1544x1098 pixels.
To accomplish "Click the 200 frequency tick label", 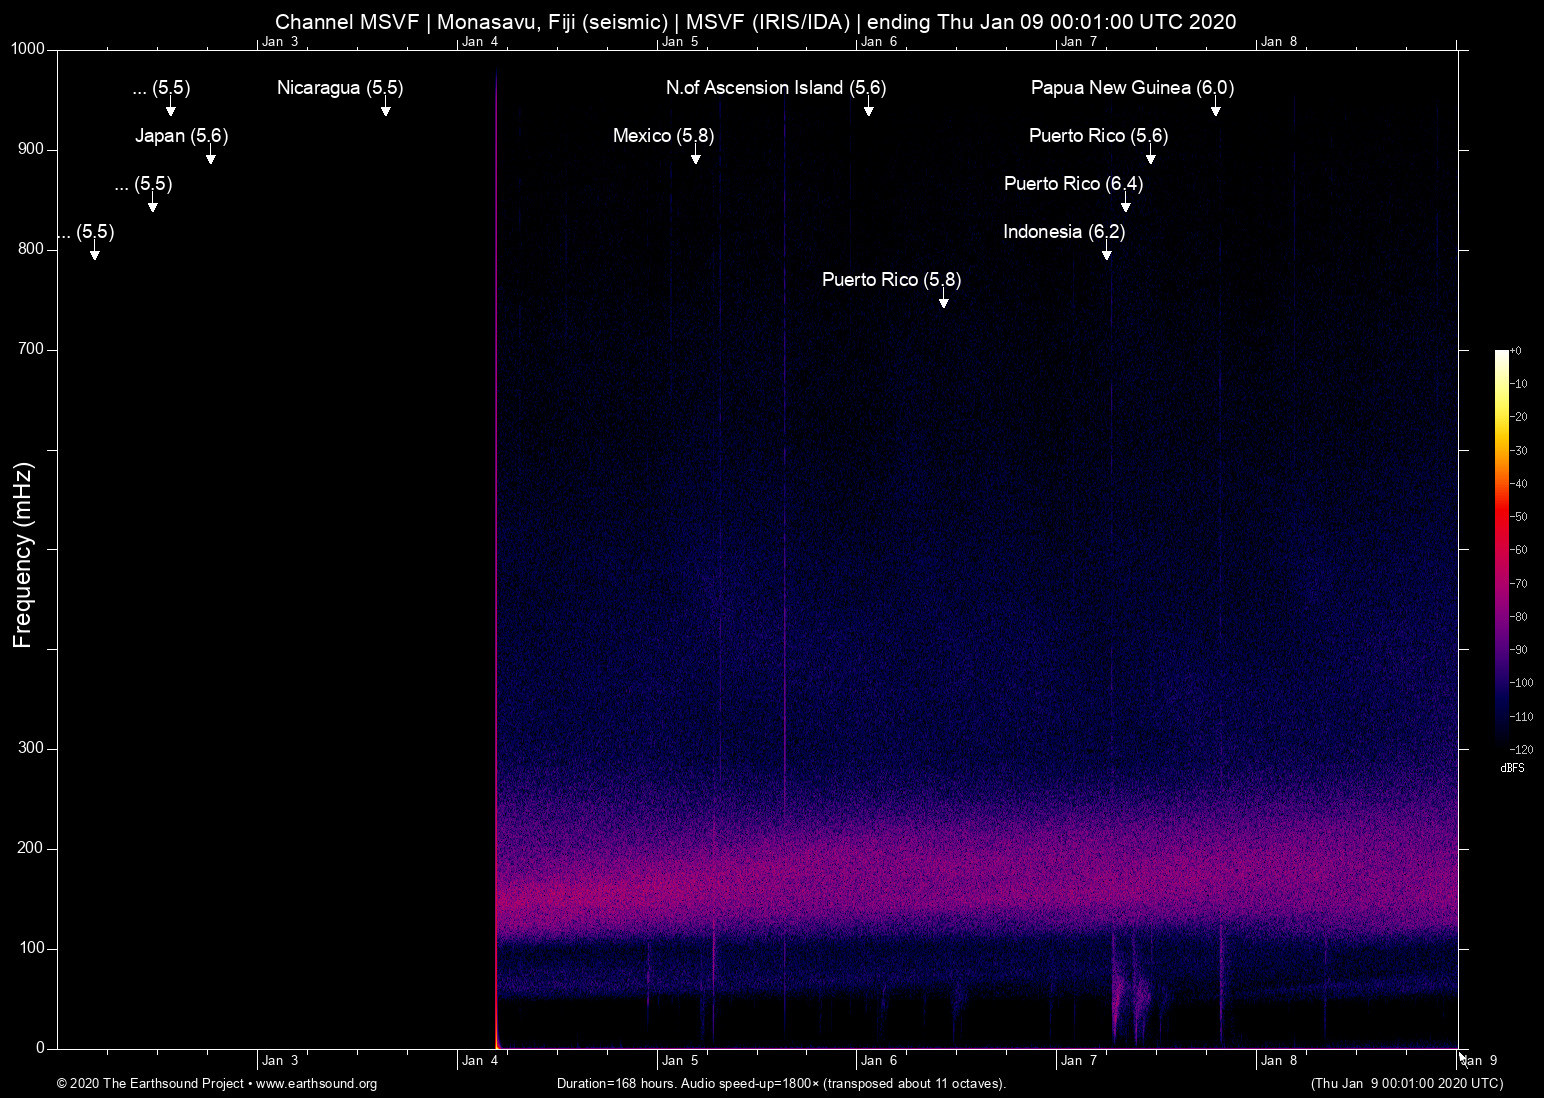I will tap(31, 848).
